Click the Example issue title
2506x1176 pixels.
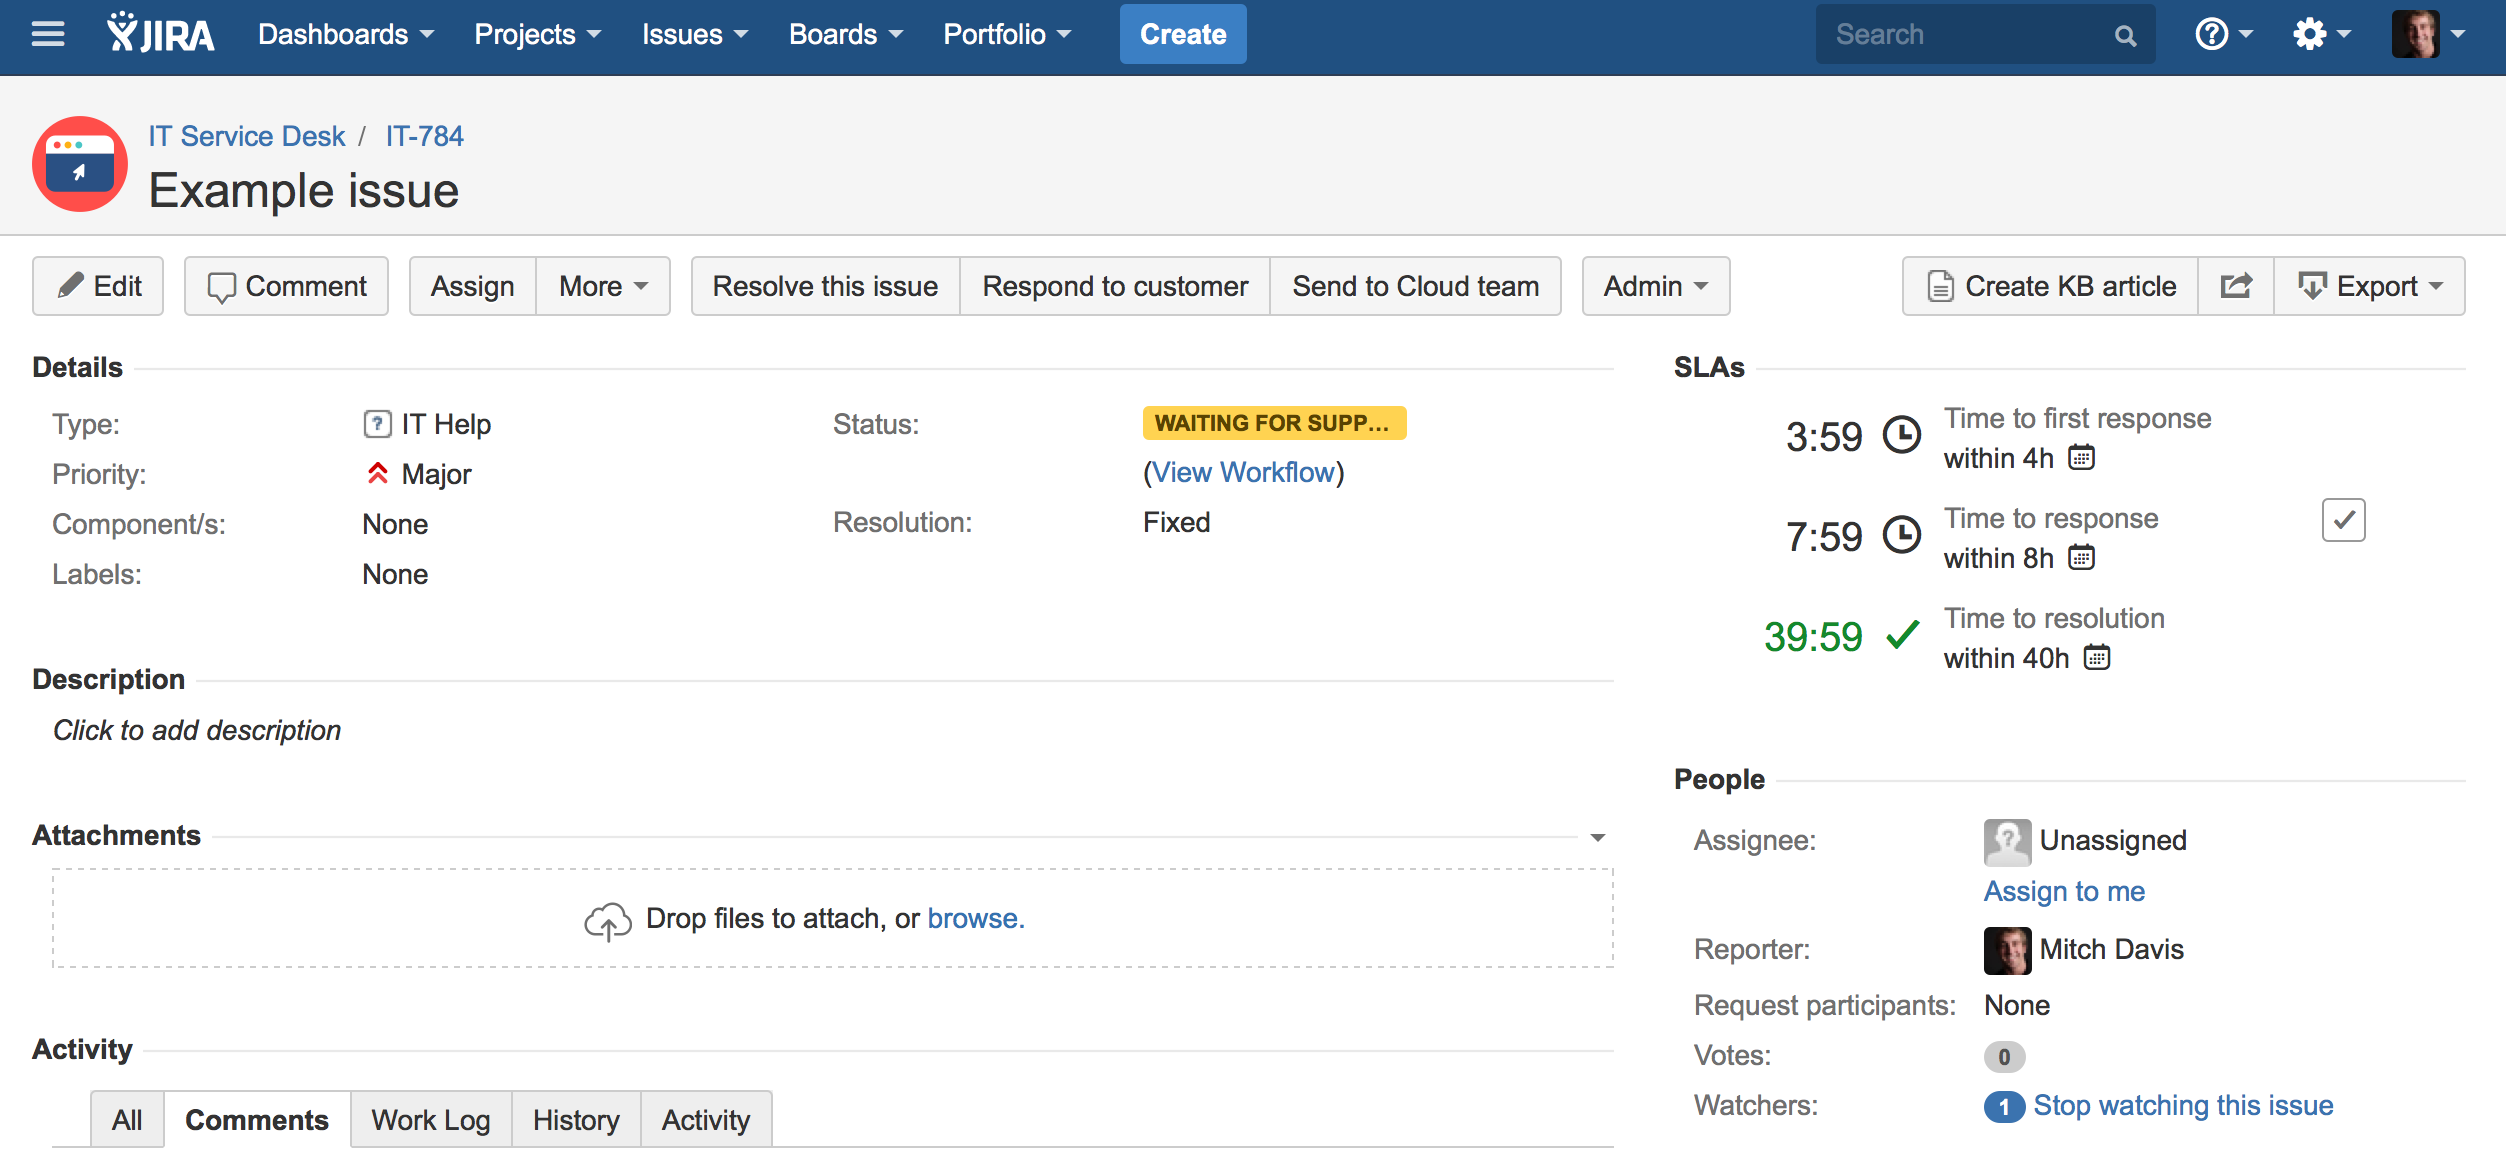point(304,190)
